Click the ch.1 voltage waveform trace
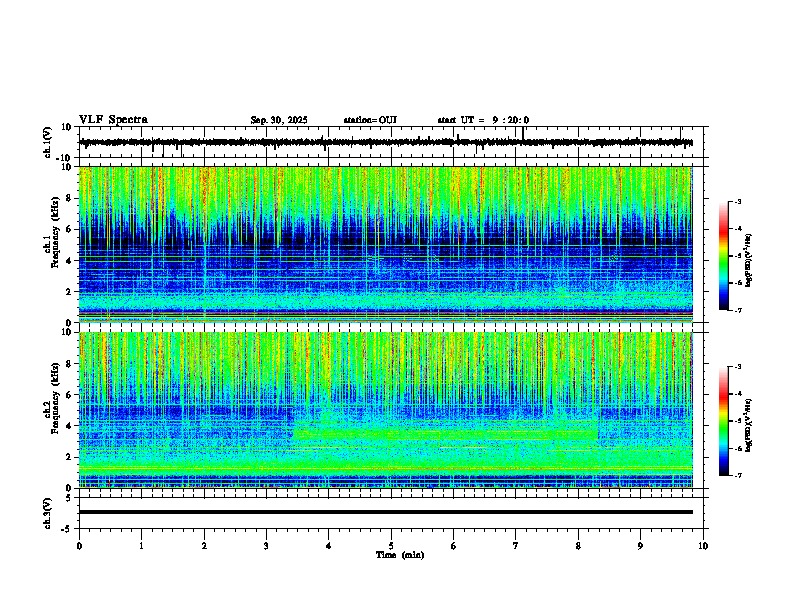The height and width of the screenshot is (612, 792). pos(386,142)
